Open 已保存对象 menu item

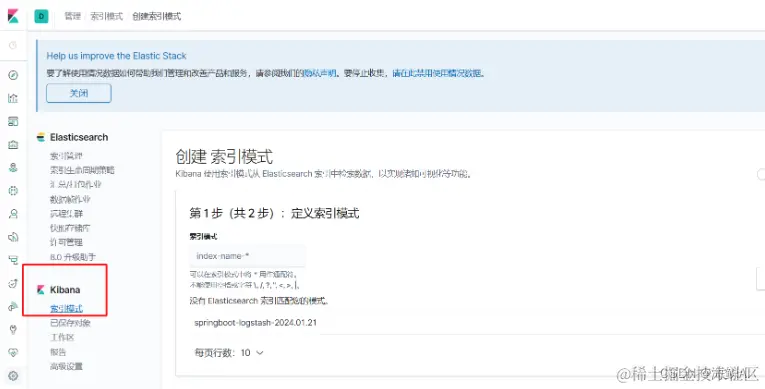click(70, 323)
